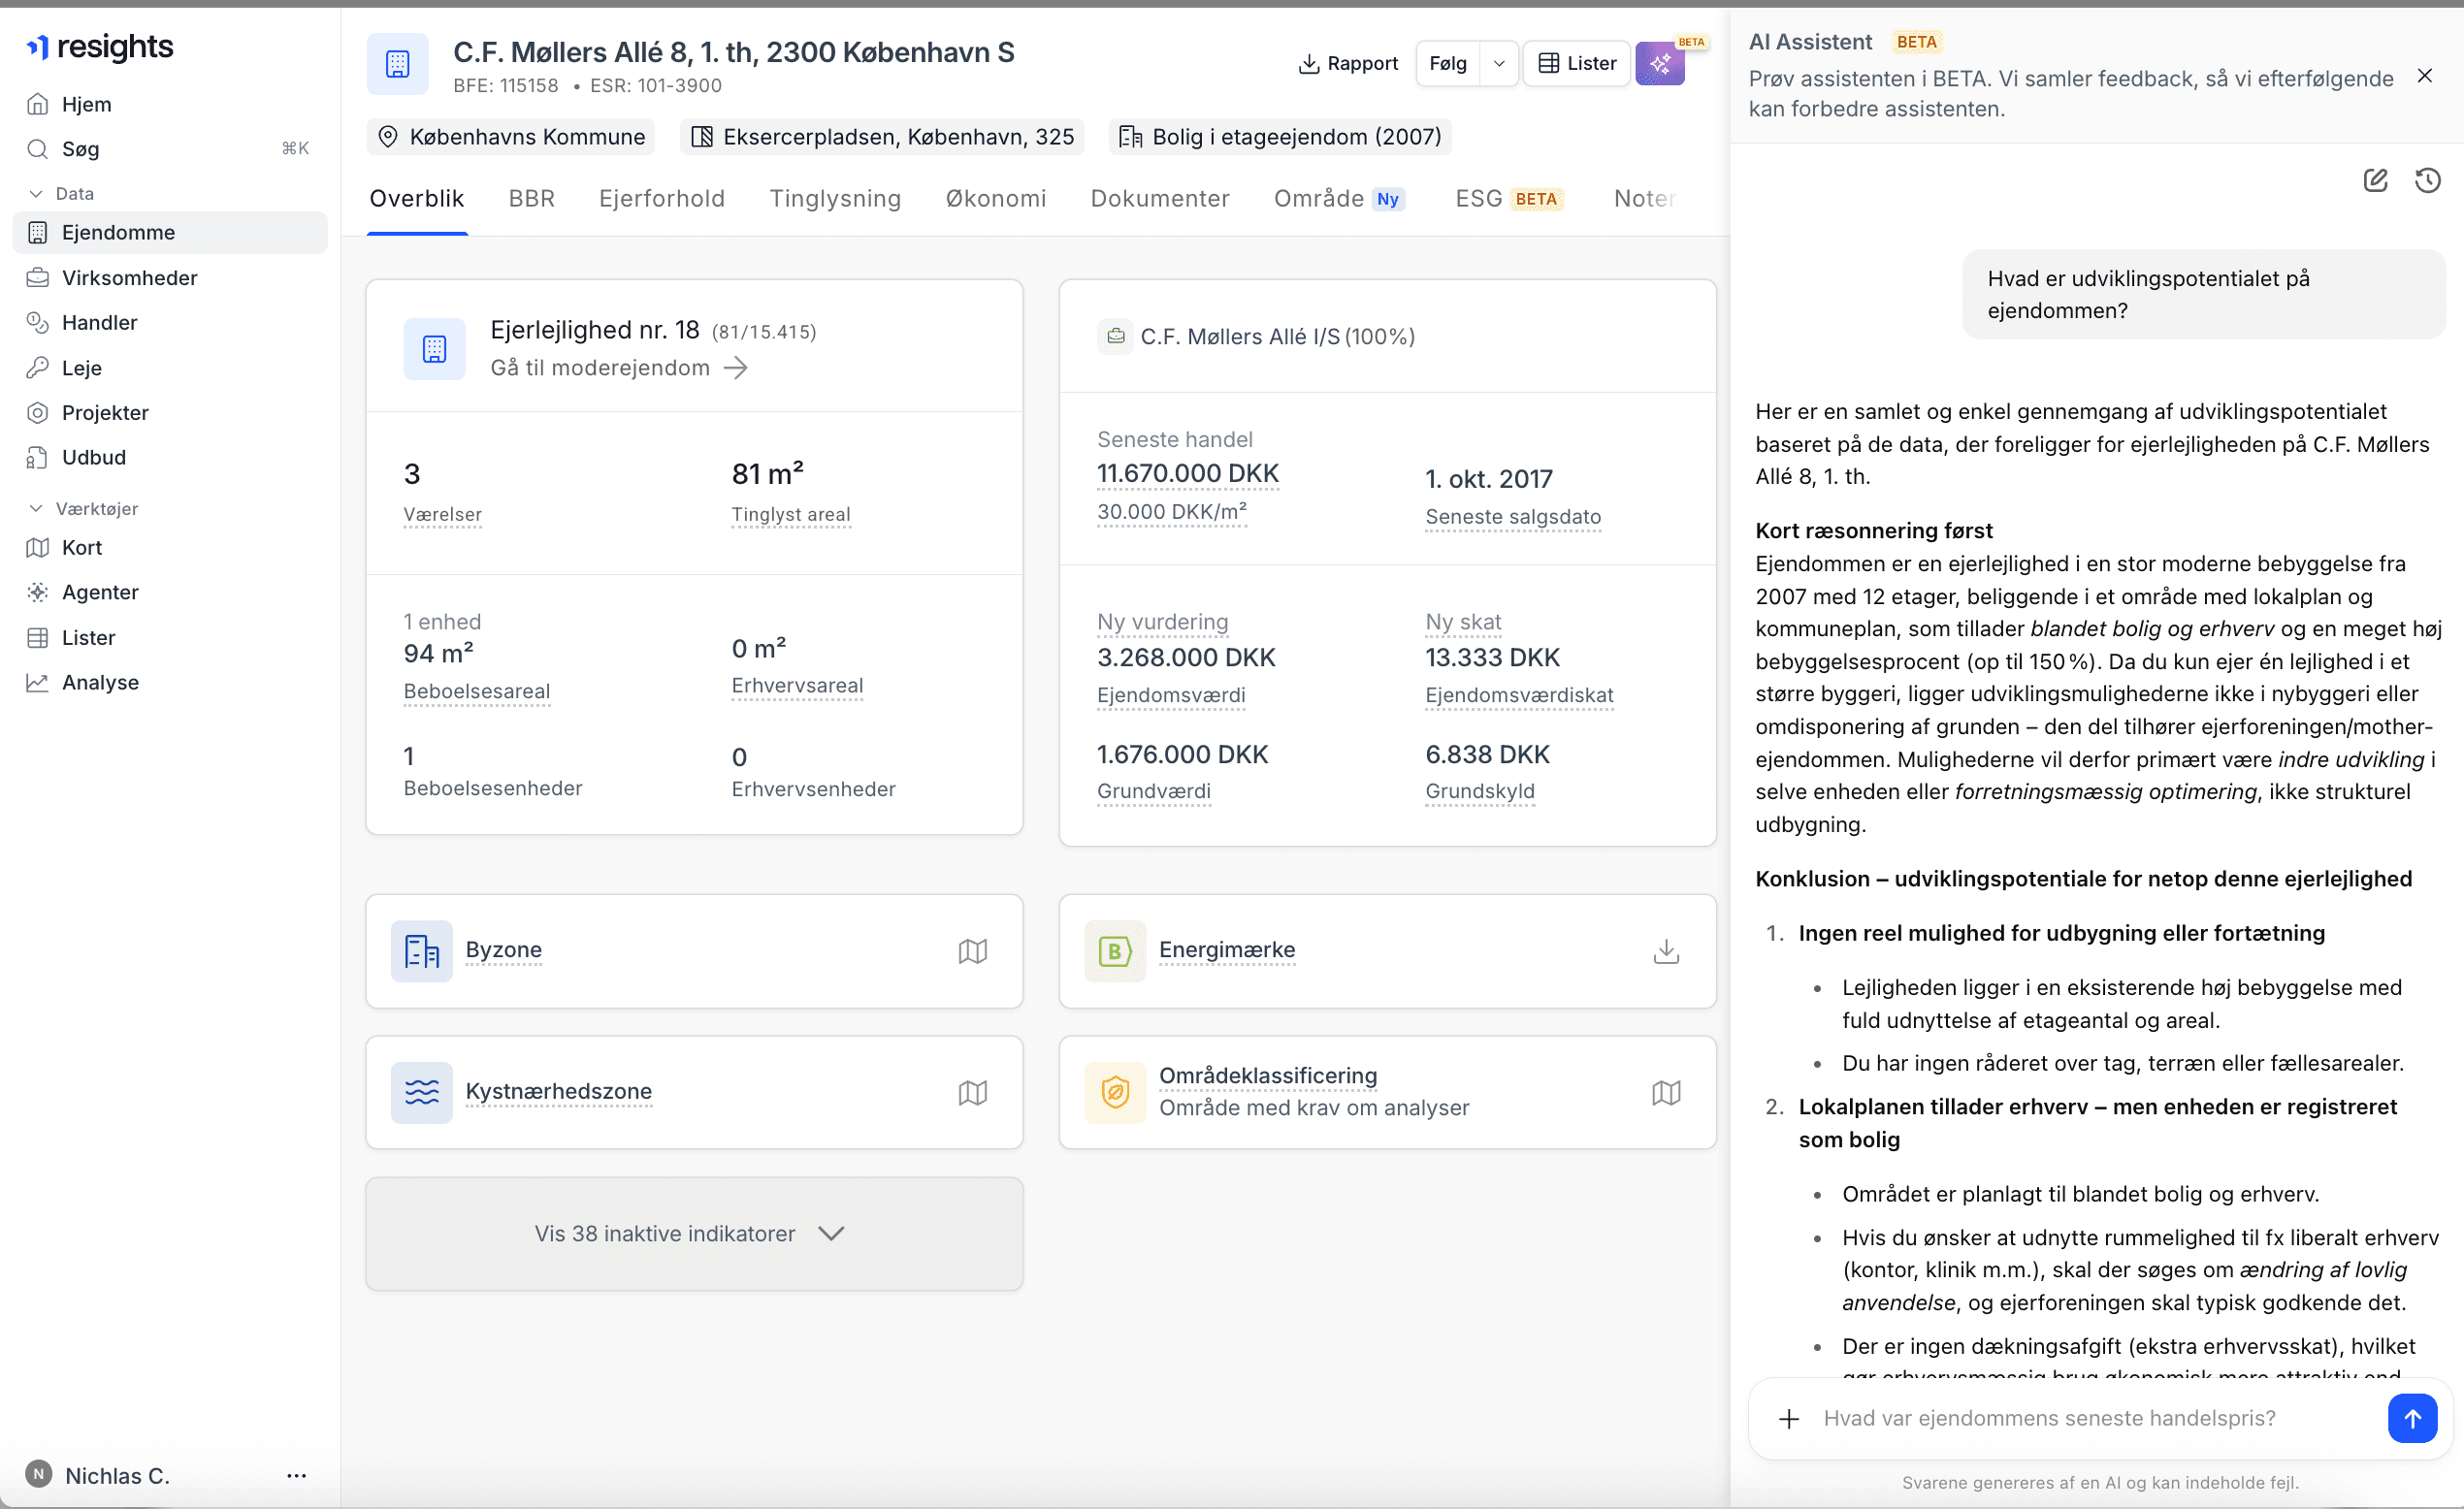The width and height of the screenshot is (2464, 1509).
Task: Click the property building icon in header
Action: coord(398,64)
